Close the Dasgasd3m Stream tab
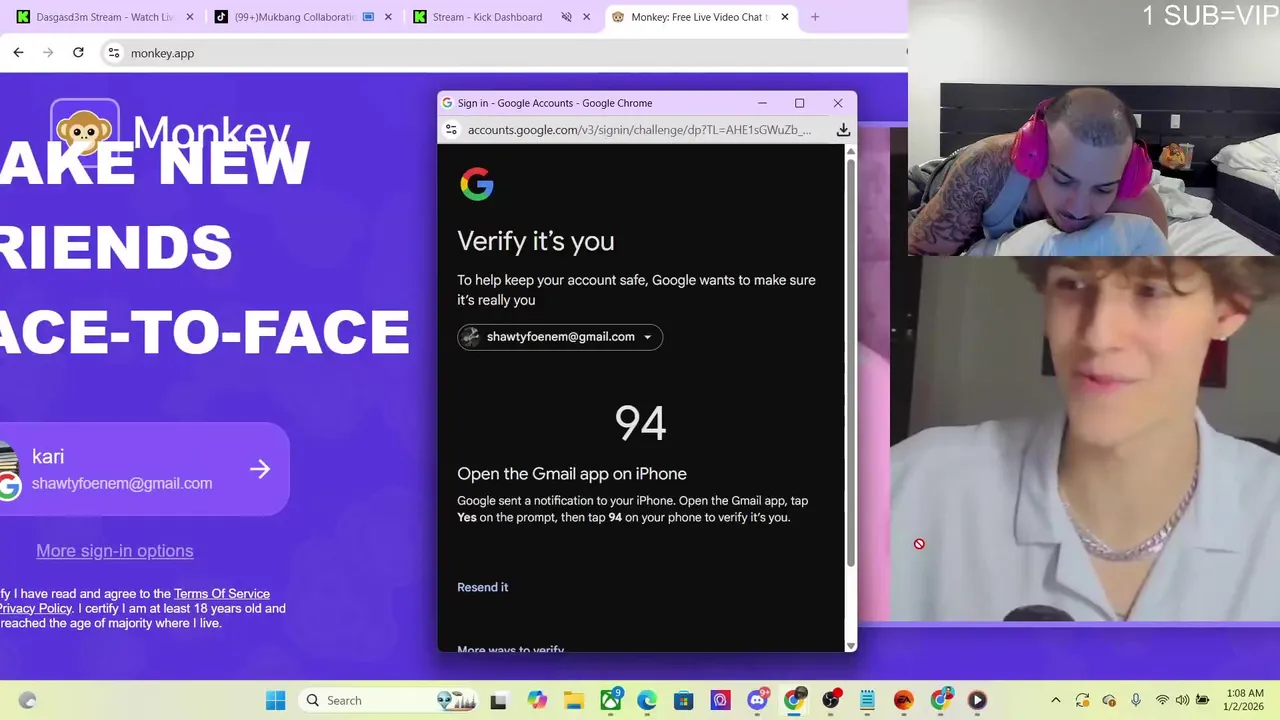This screenshot has height=720, width=1280. 190,17
